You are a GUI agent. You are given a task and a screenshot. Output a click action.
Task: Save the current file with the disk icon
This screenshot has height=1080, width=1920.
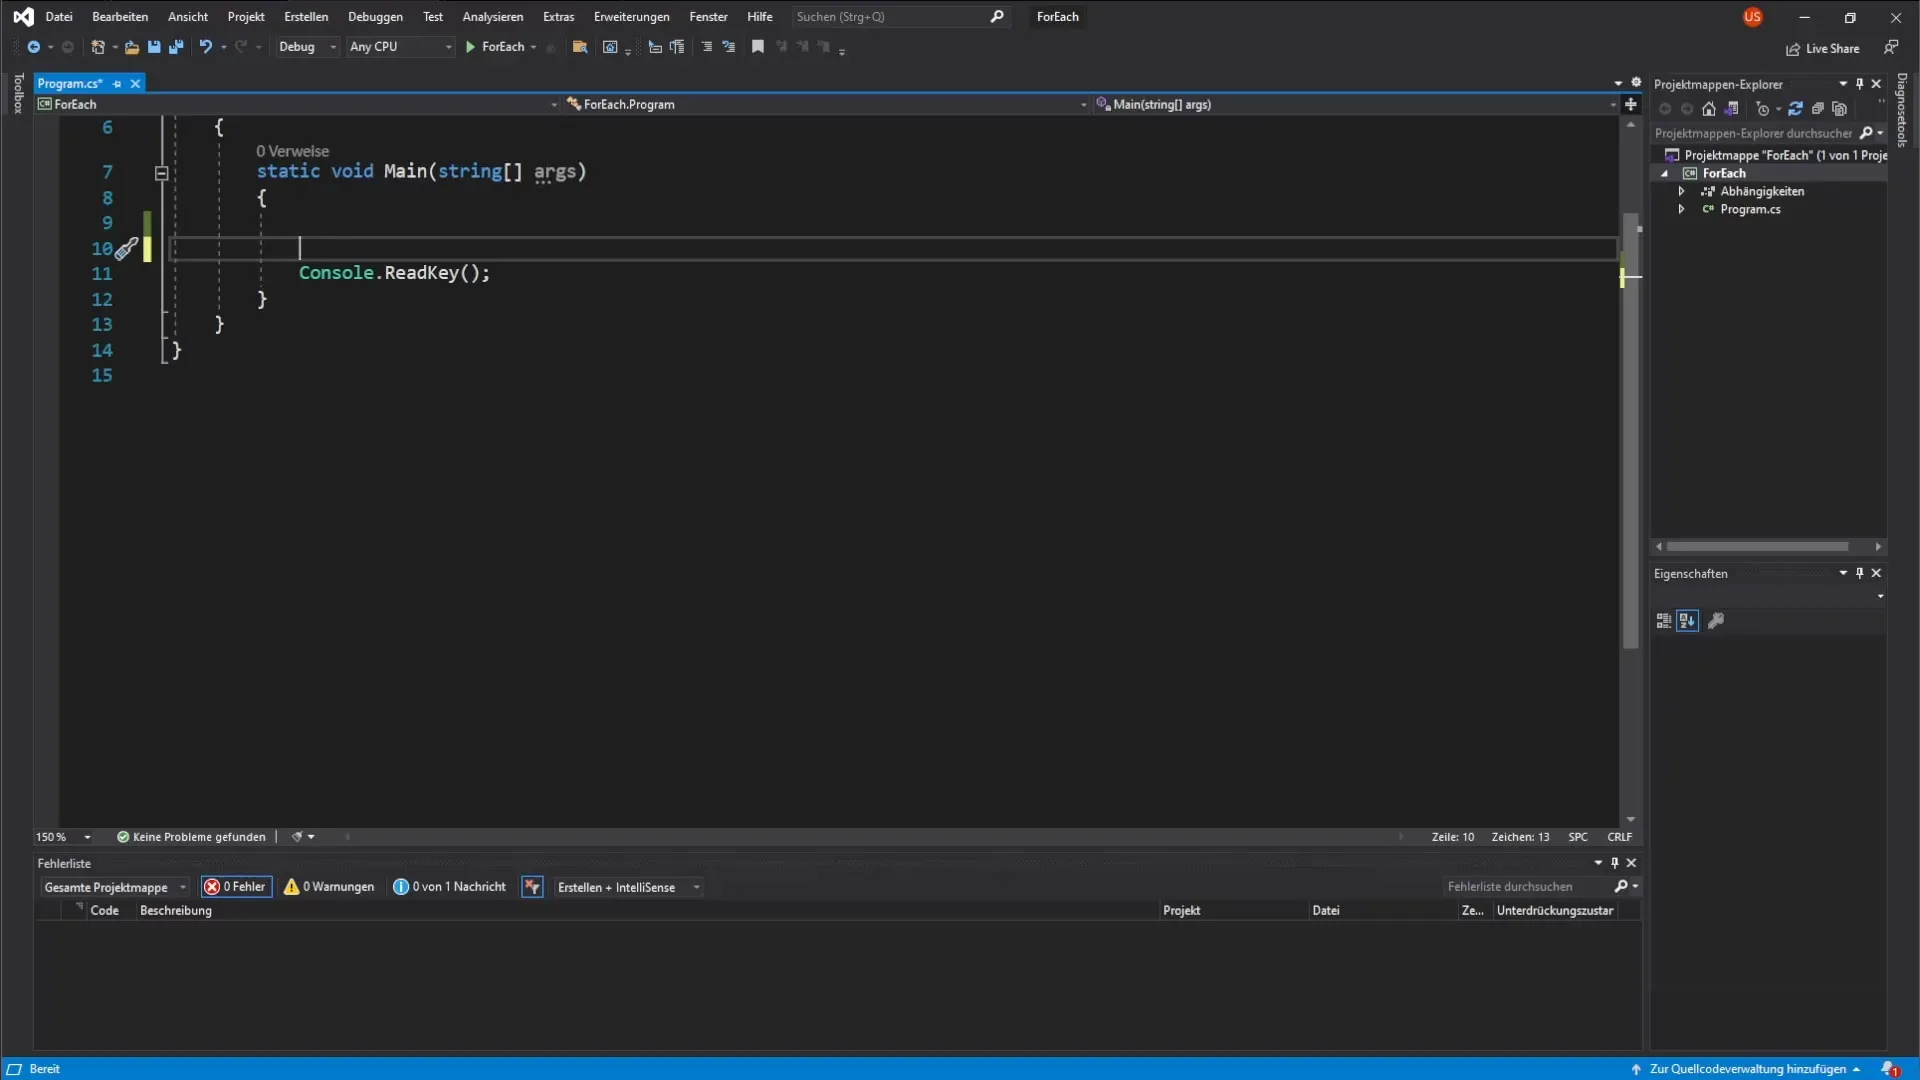tap(154, 47)
